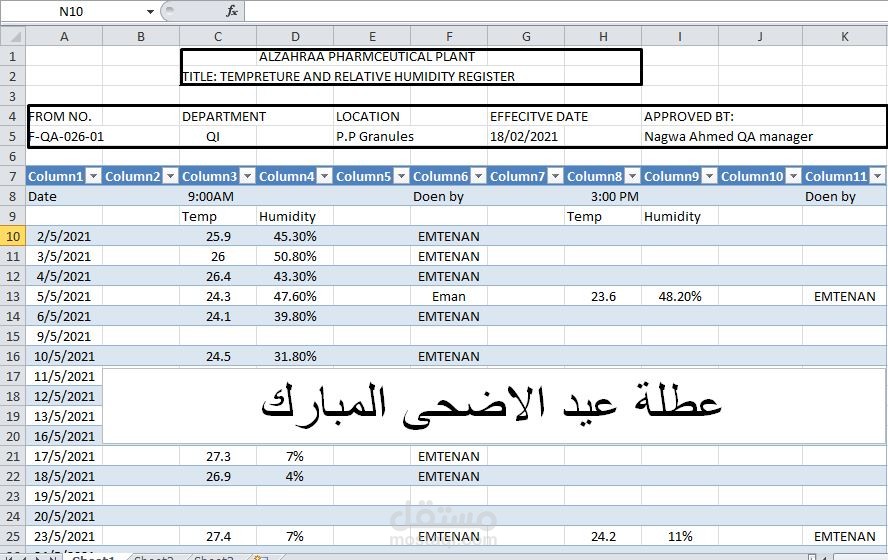This screenshot has width=888, height=560.
Task: Click the fx insert function icon
Action: click(x=232, y=11)
